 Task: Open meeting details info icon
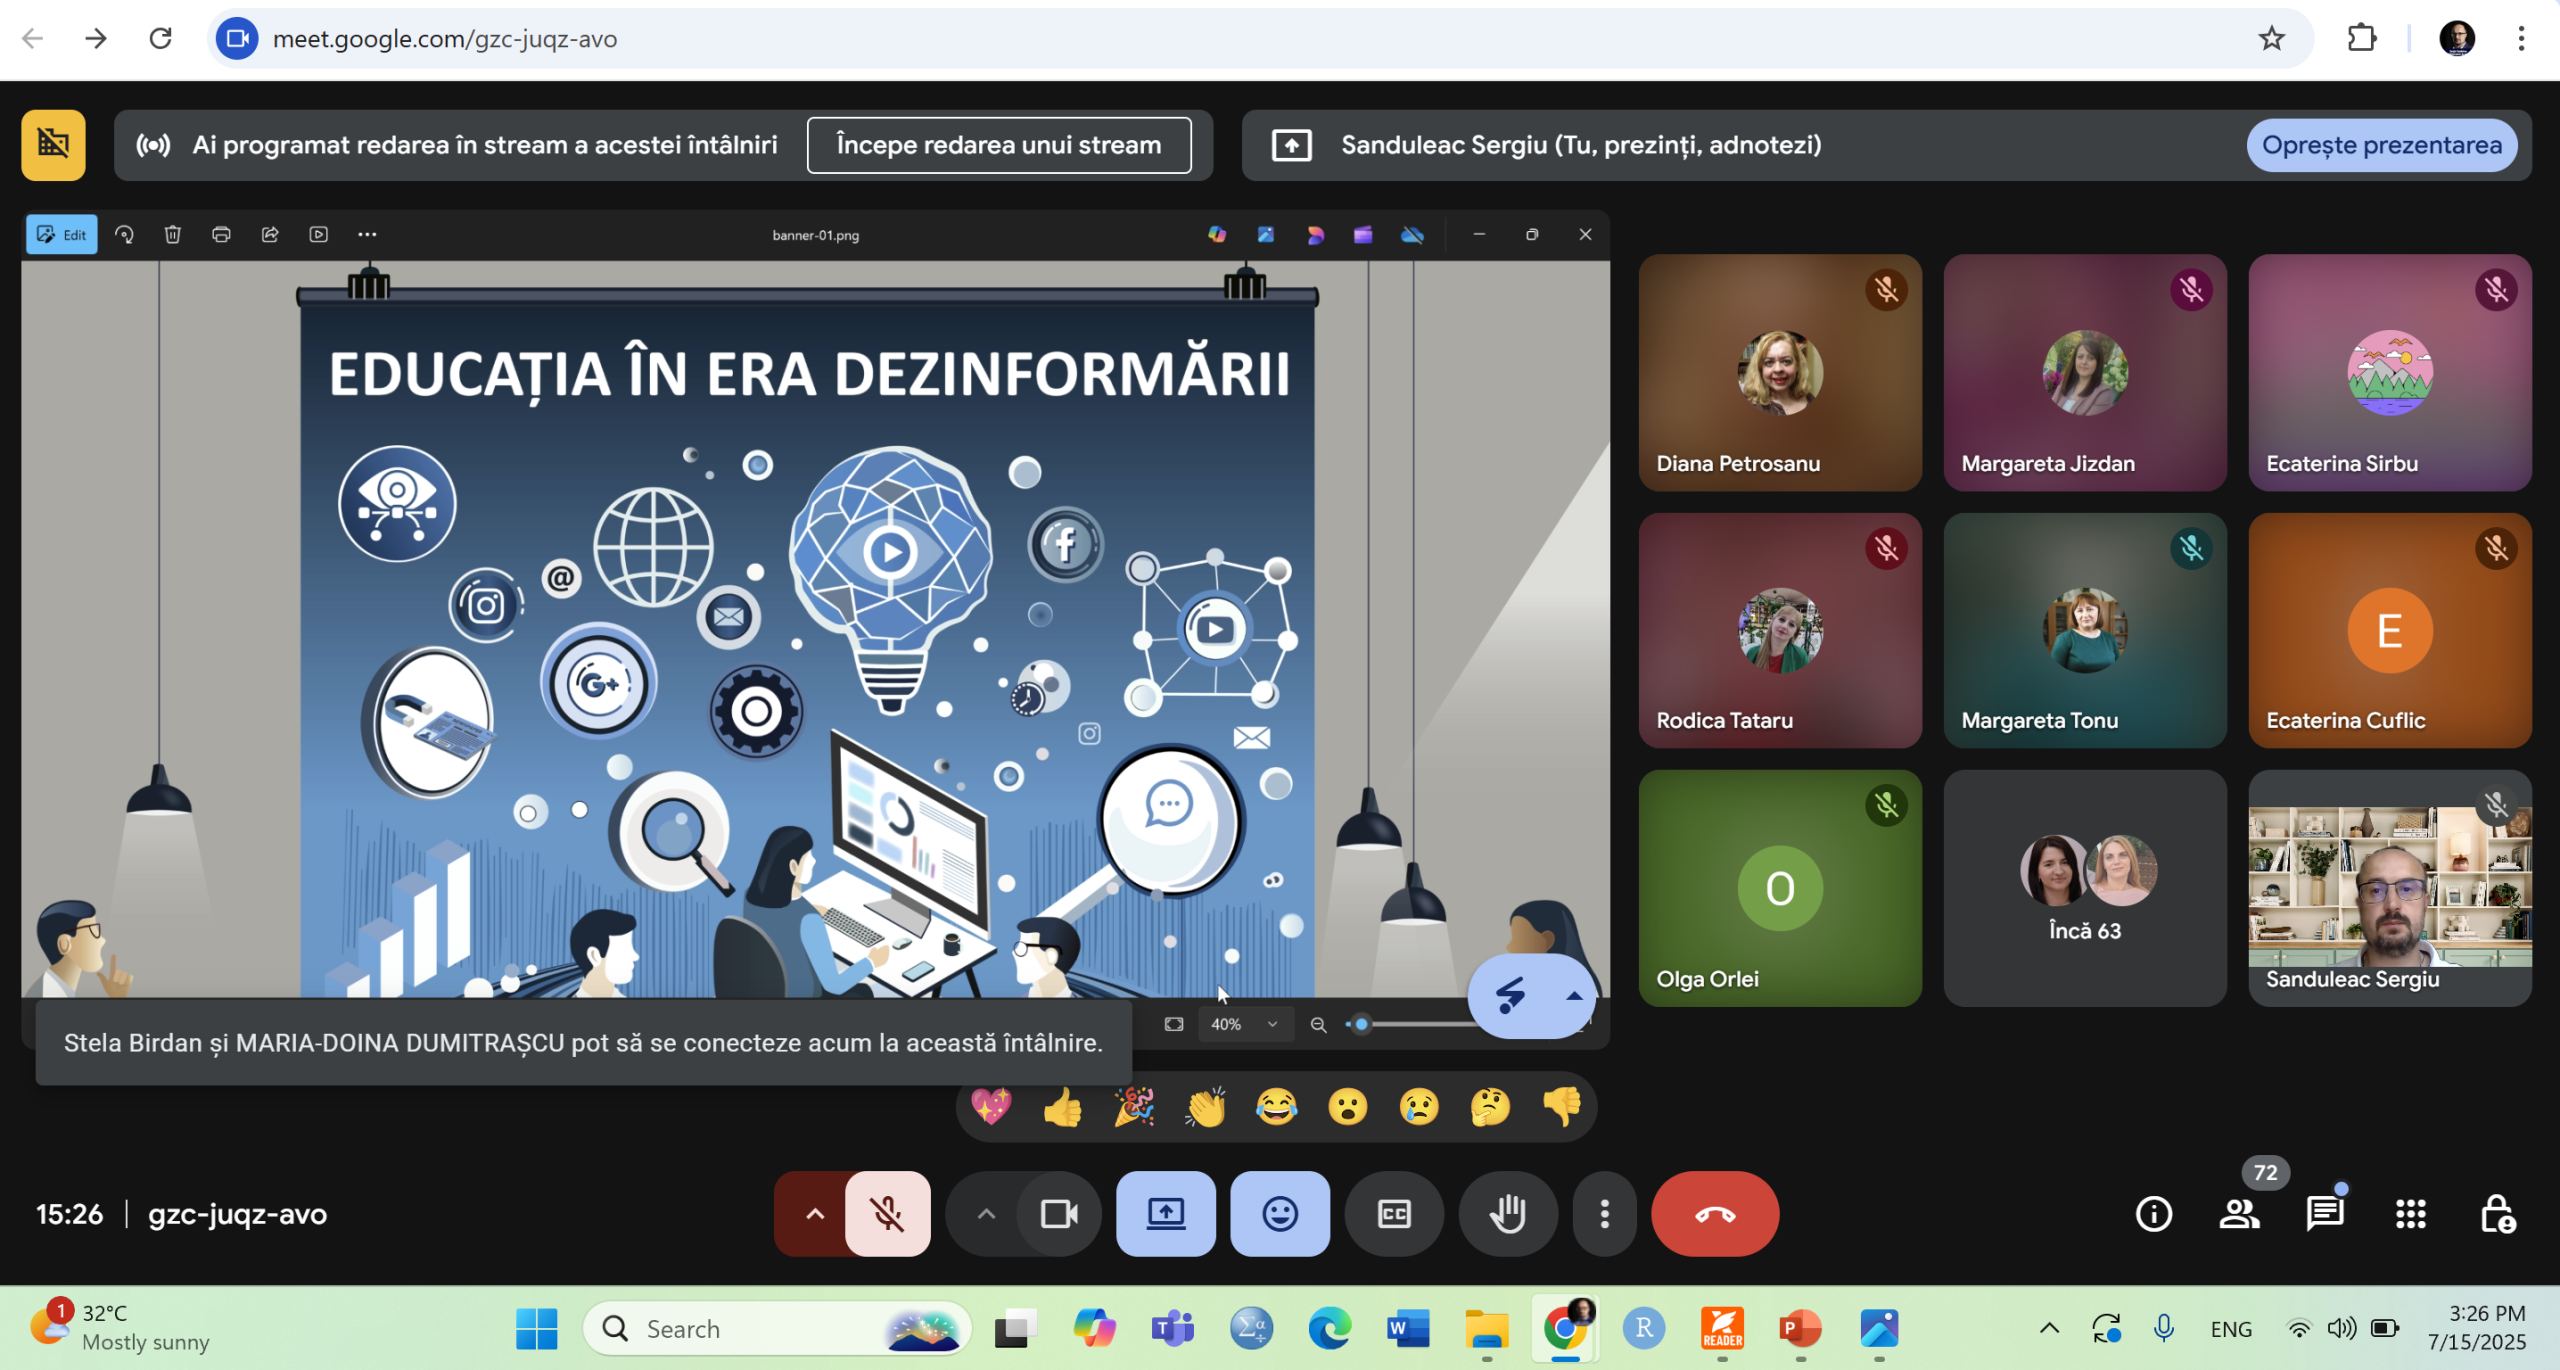pos(2153,1214)
